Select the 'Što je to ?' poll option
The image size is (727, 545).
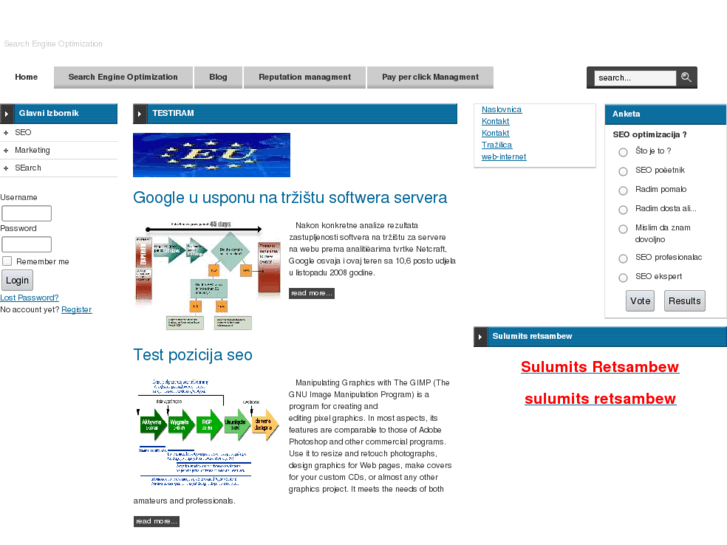pos(623,152)
